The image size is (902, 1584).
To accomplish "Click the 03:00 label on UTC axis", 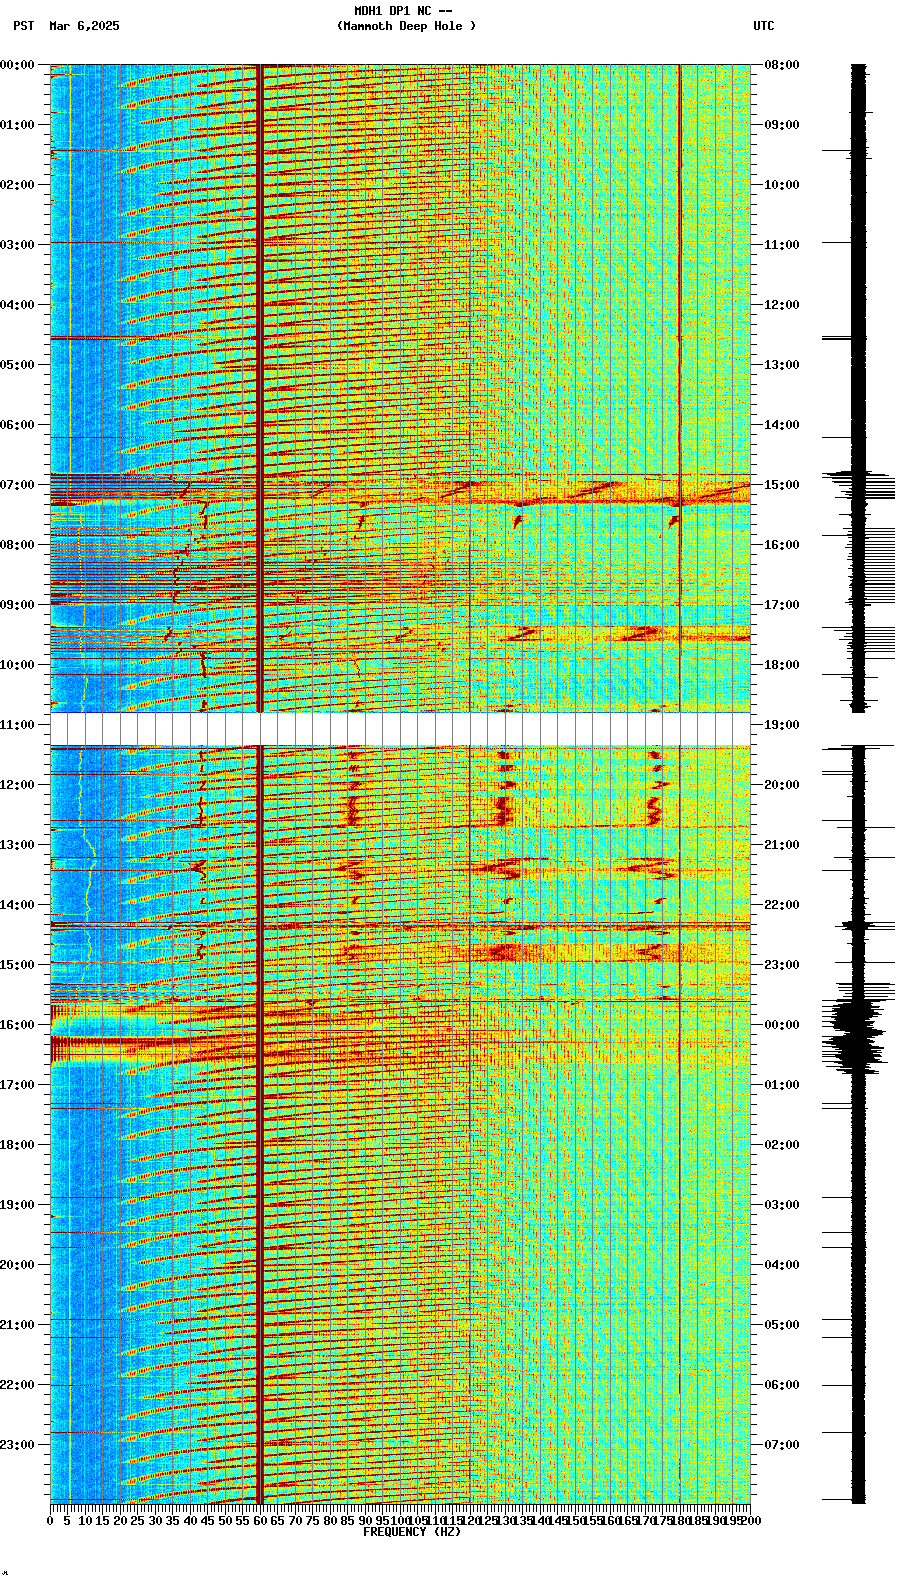I will coord(782,1205).
